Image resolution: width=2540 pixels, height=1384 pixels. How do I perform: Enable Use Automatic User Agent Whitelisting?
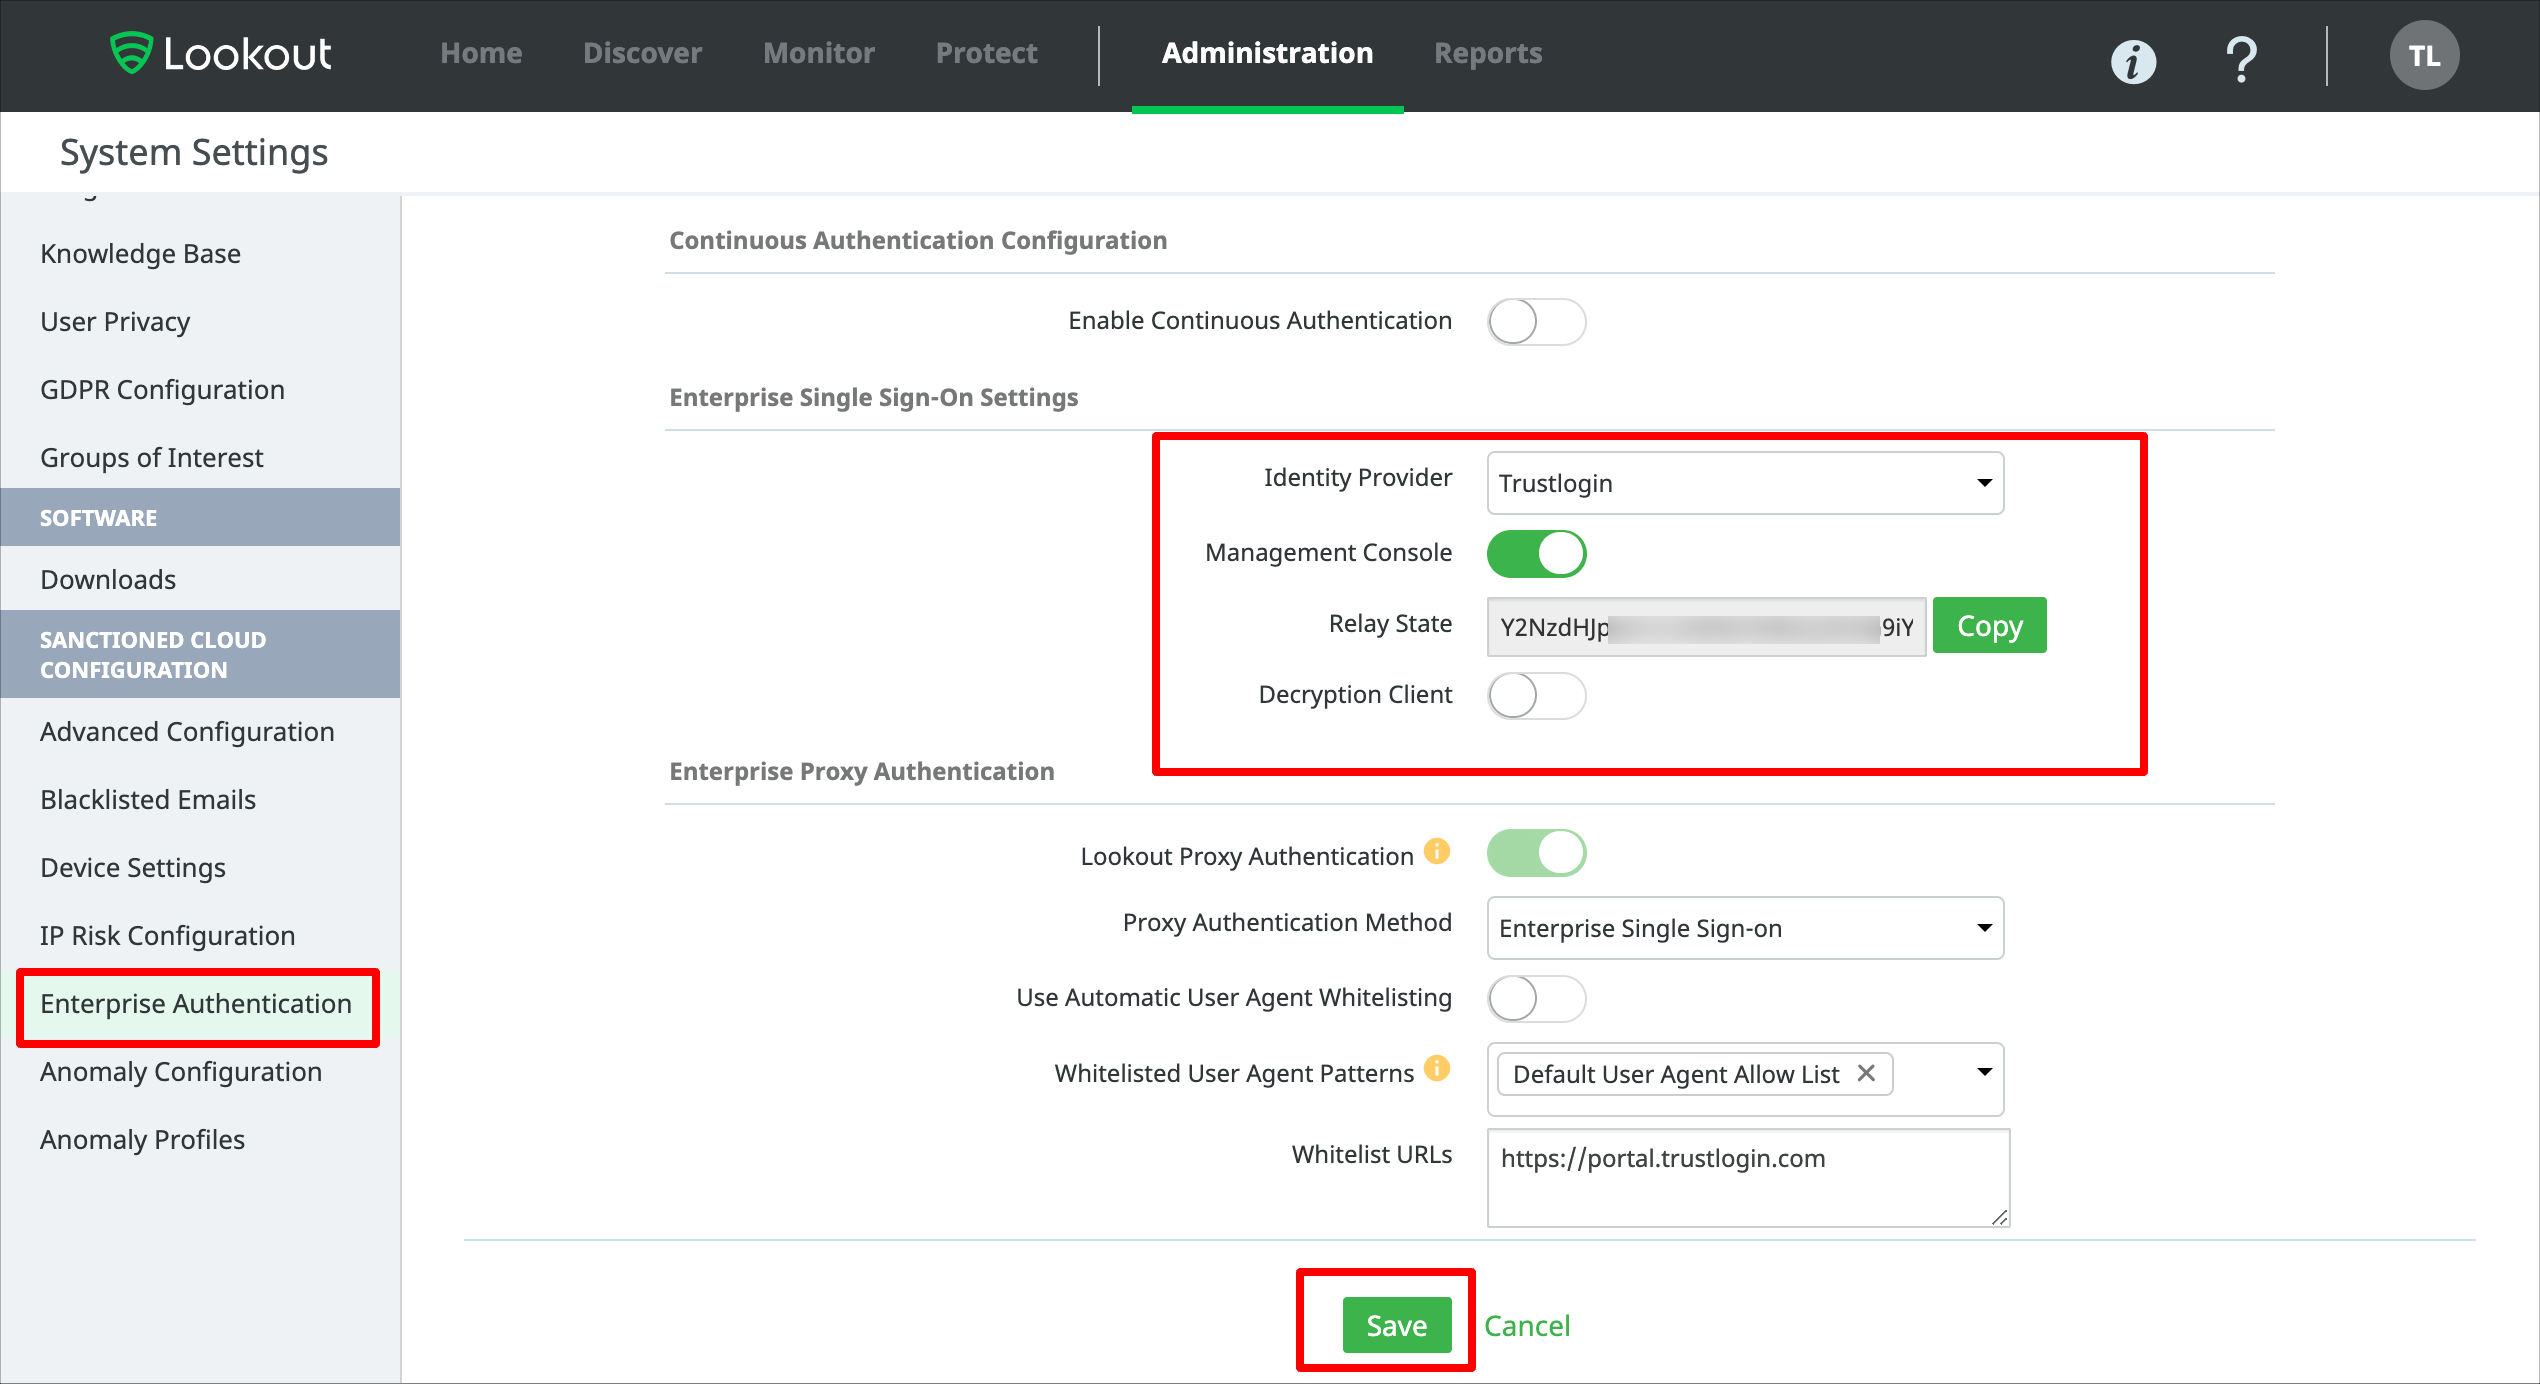1536,999
